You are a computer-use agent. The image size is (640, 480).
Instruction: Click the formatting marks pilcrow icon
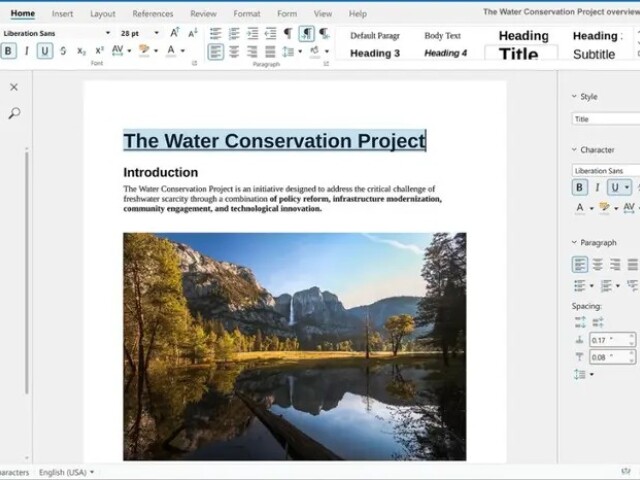coord(288,33)
